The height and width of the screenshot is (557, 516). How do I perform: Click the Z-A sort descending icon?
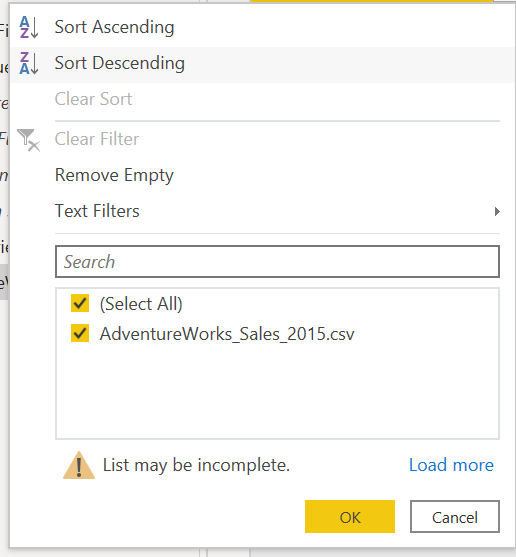pos(29,63)
